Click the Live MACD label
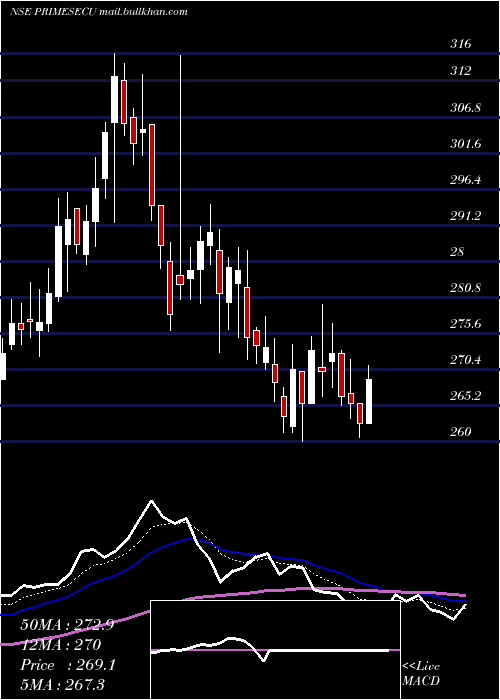Screen dimensions: 500x700 pos(421,673)
